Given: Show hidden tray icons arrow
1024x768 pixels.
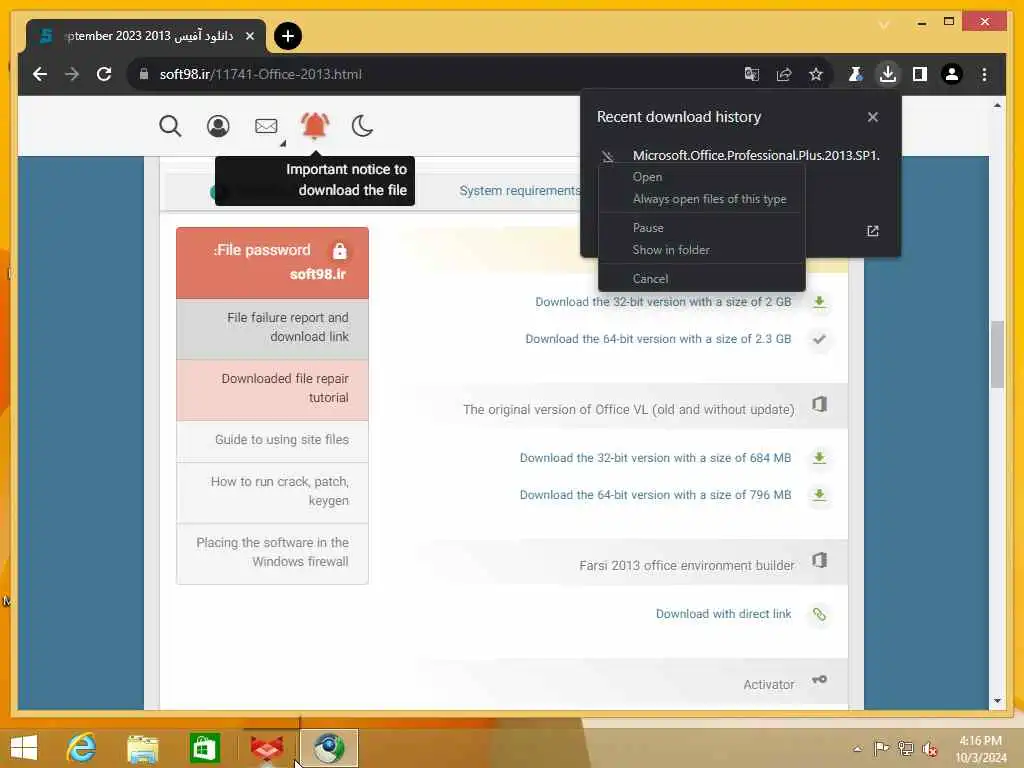Looking at the screenshot, I should (x=857, y=748).
